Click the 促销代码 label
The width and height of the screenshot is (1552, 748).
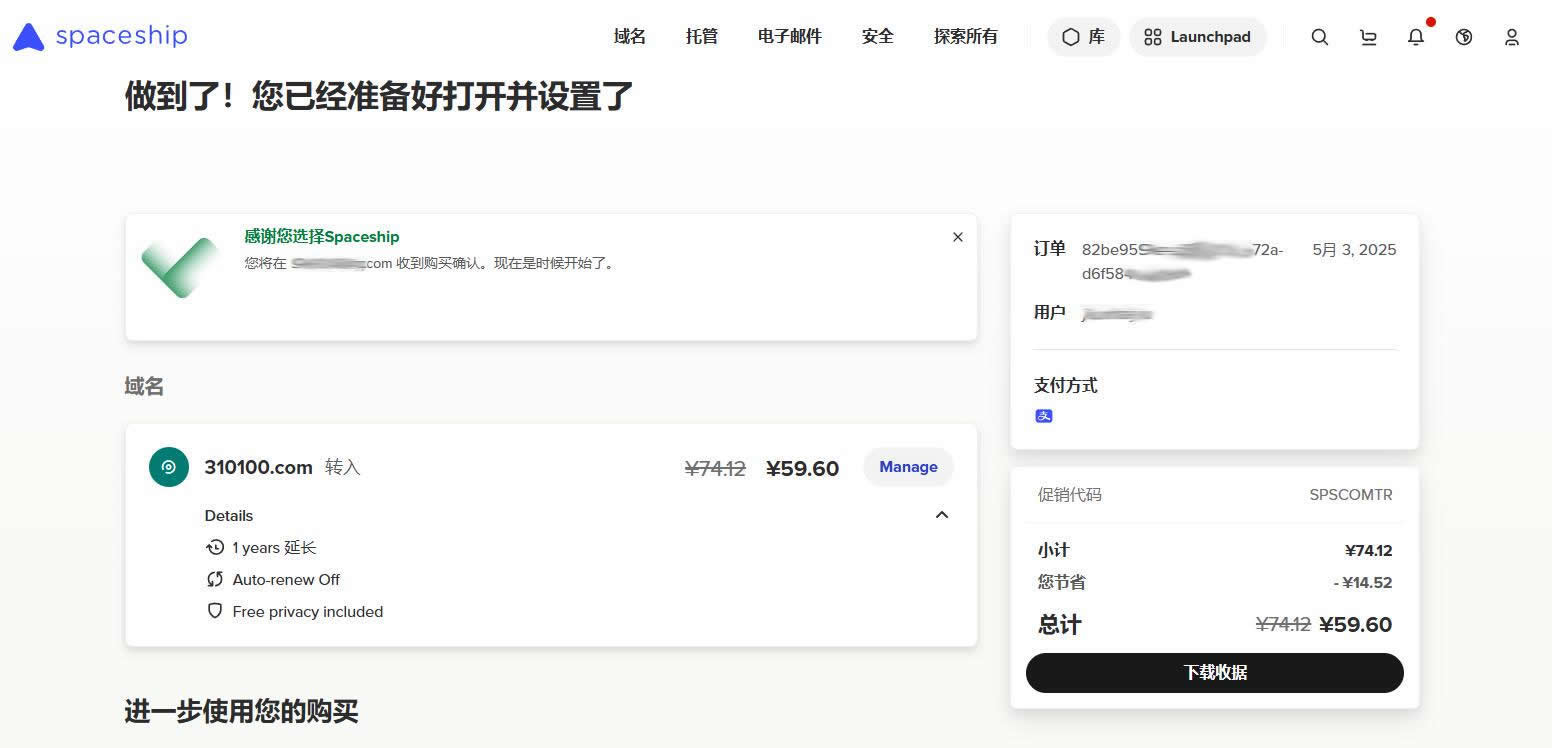[1070, 495]
